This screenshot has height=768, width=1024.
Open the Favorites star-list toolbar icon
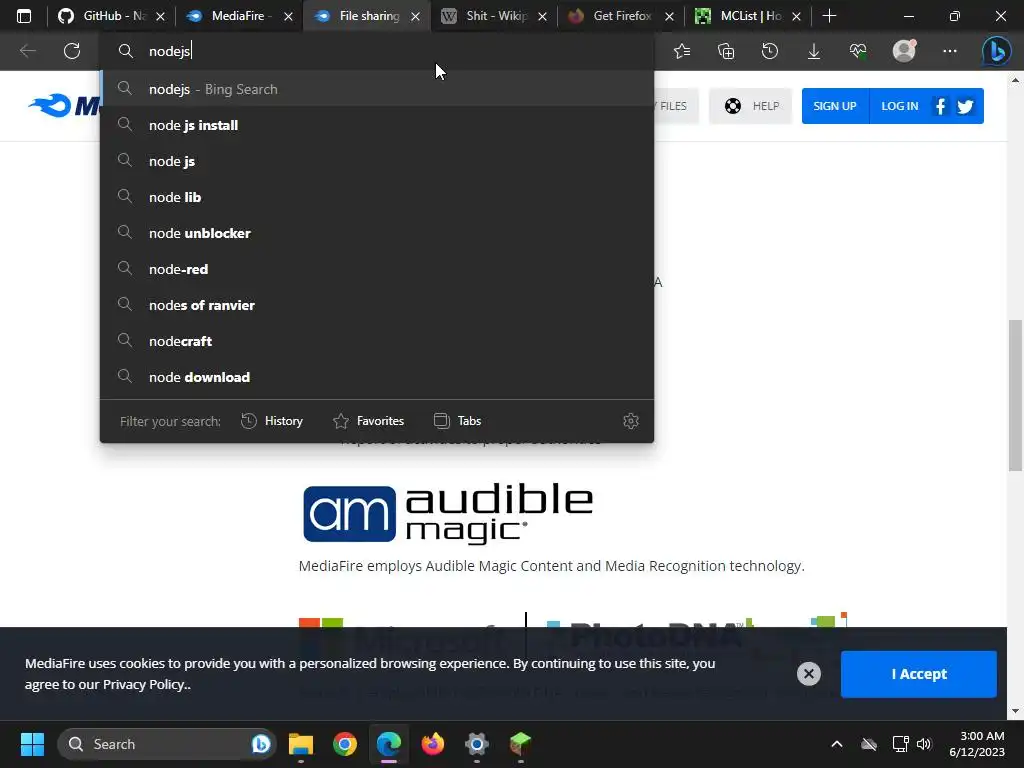(x=682, y=51)
